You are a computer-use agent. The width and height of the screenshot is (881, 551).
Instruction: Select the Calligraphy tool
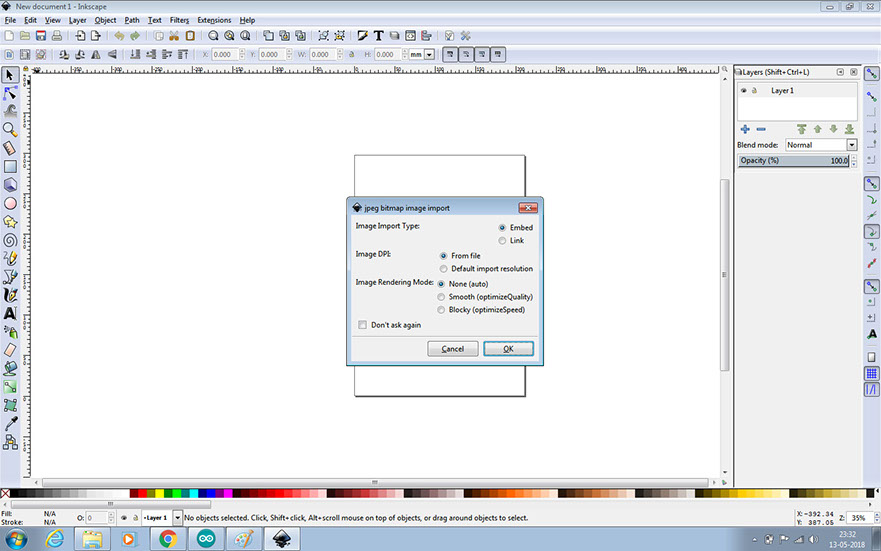pyautogui.click(x=10, y=295)
